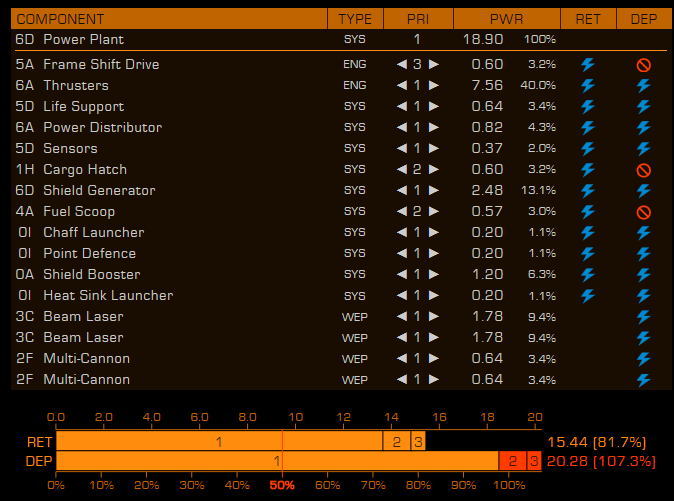The image size is (674, 501).
Task: Click priority 2 segment in RET bar
Action: click(x=397, y=441)
